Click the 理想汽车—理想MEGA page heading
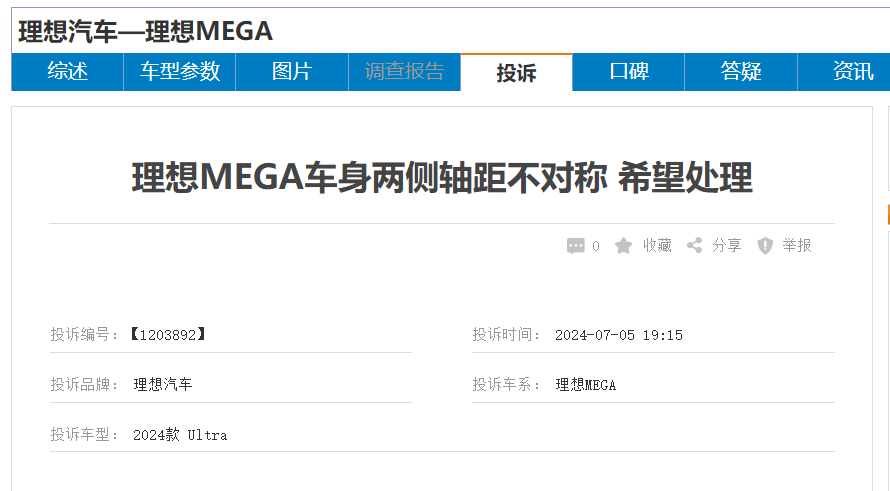Viewport: 890px width, 491px height. tap(145, 31)
